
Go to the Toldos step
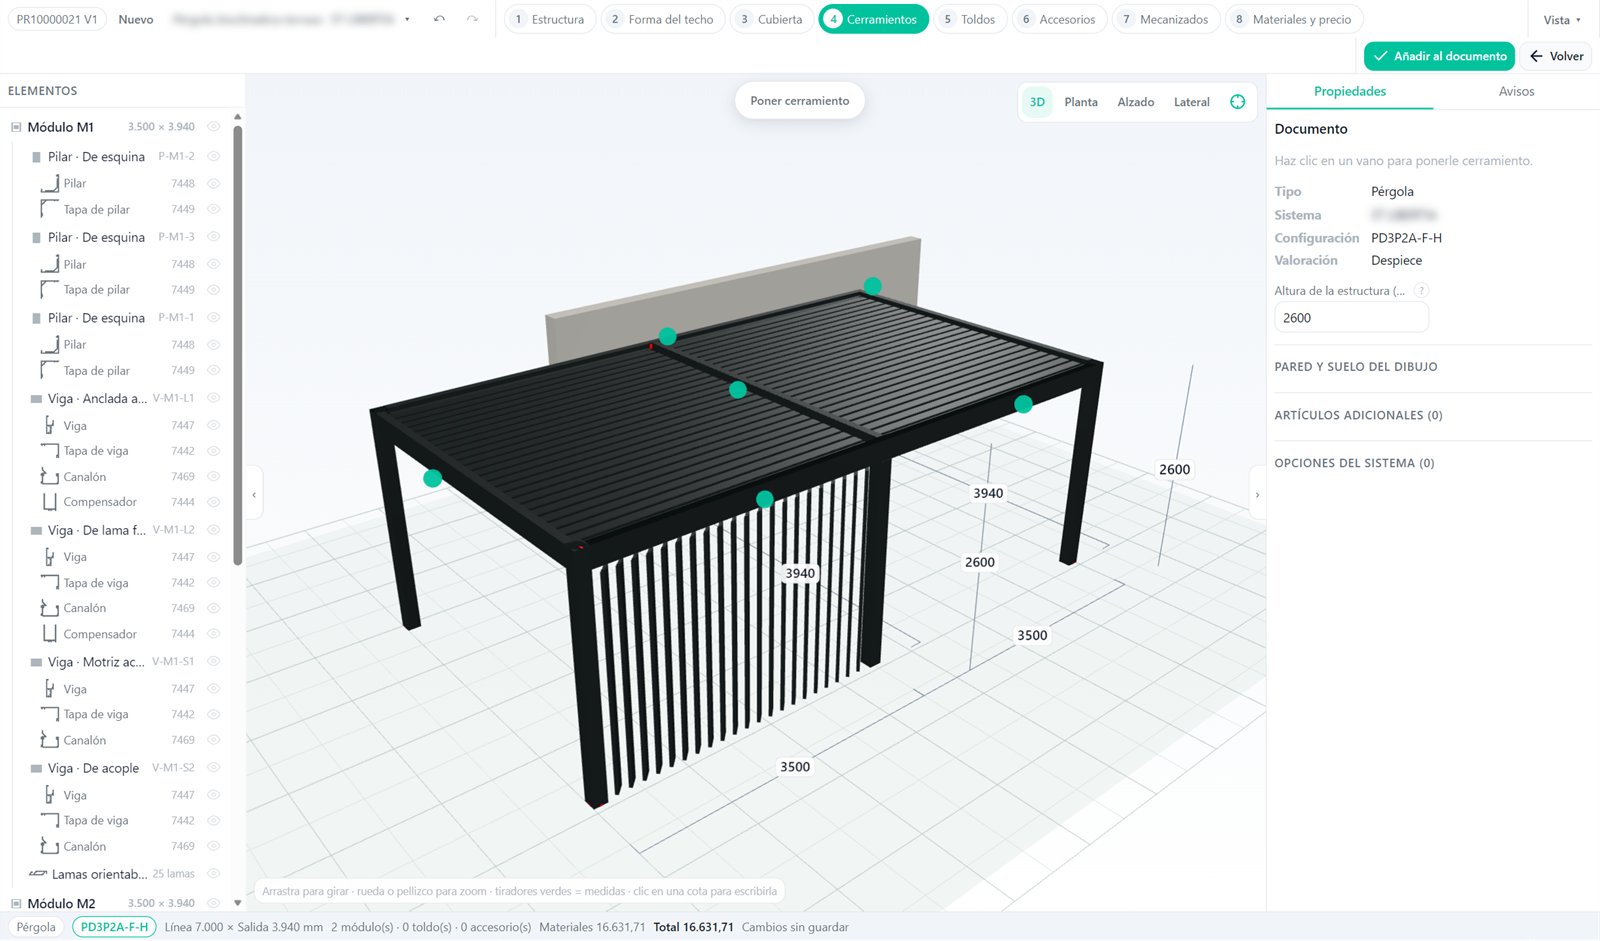tap(969, 19)
